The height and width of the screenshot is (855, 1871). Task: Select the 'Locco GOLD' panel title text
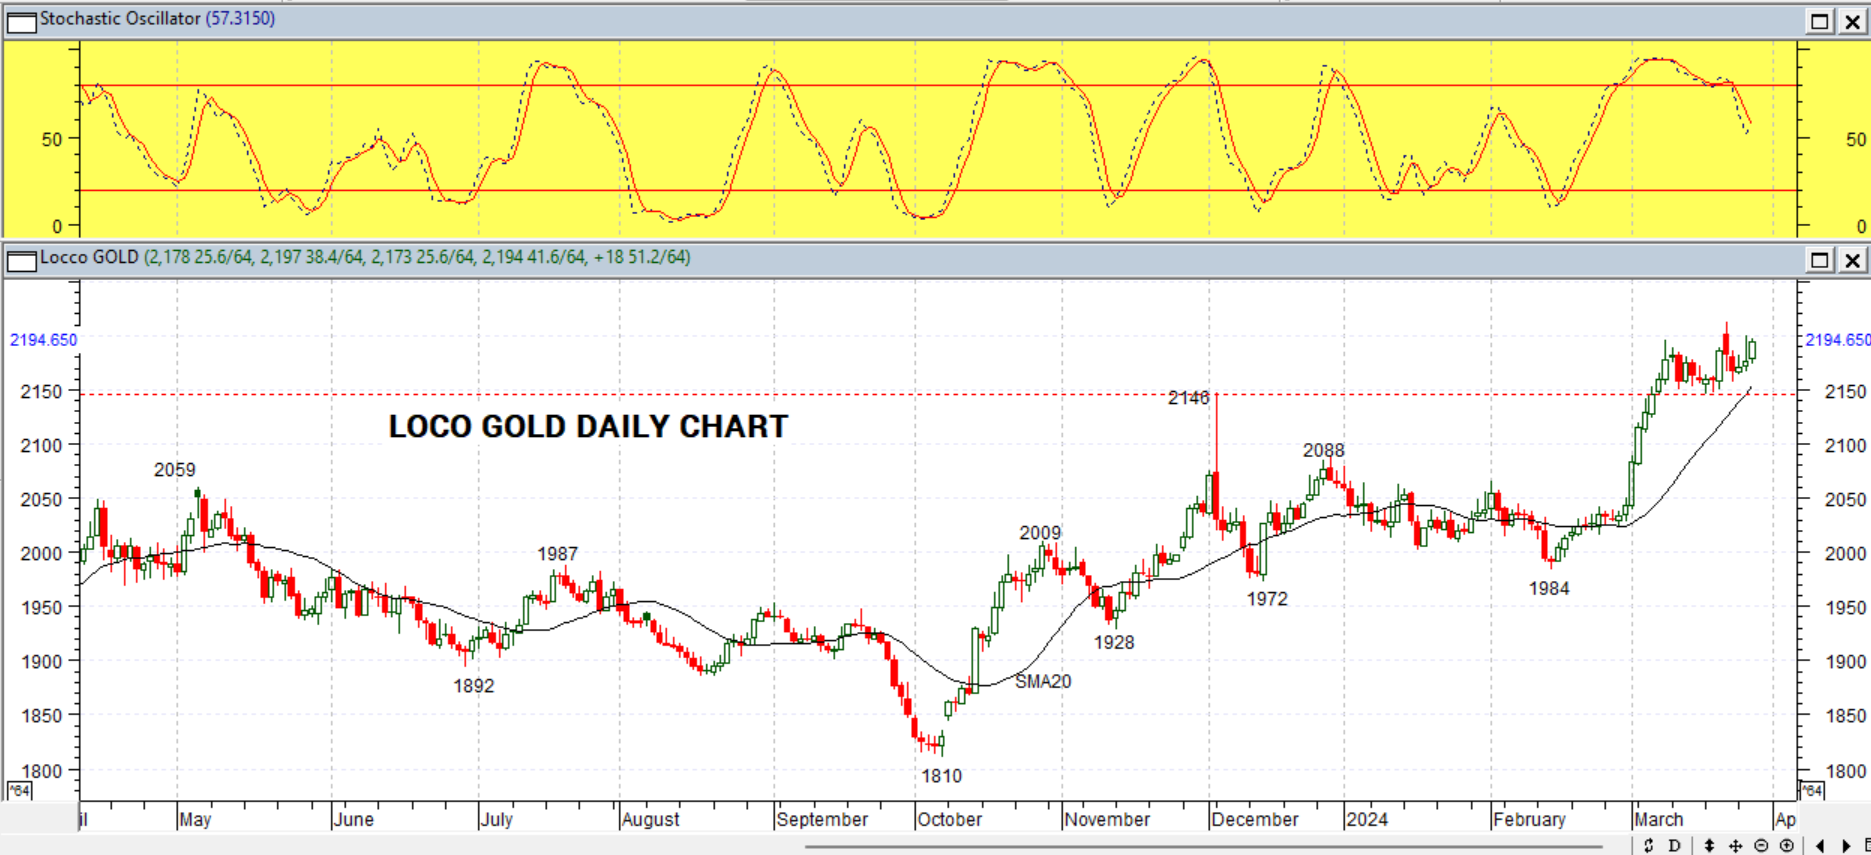tap(89, 257)
